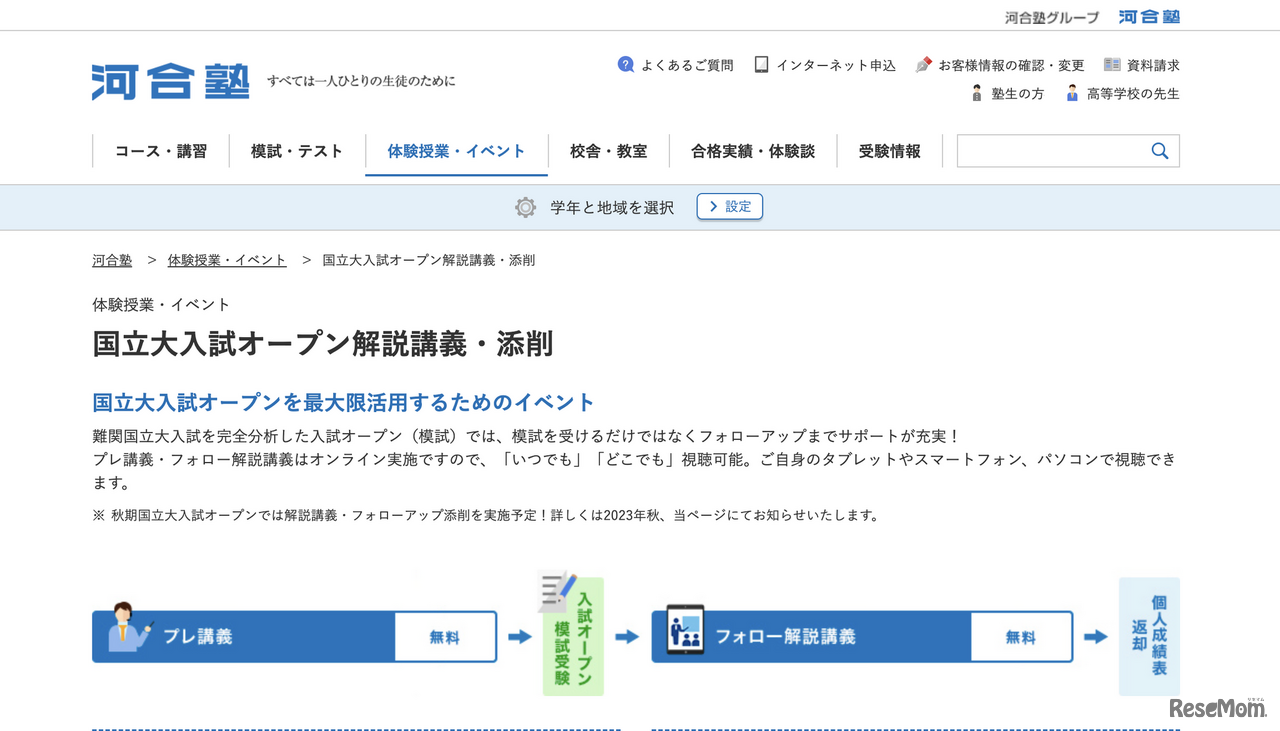Viewport: 1280px width, 731px height.
Task: Open the 模試・テスト menu
Action: 297,151
